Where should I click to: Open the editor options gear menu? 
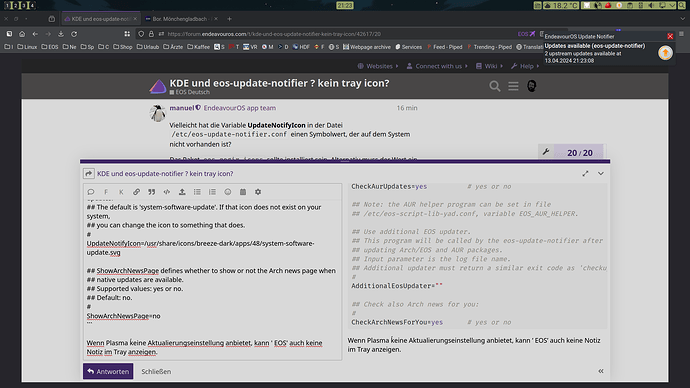(258, 192)
